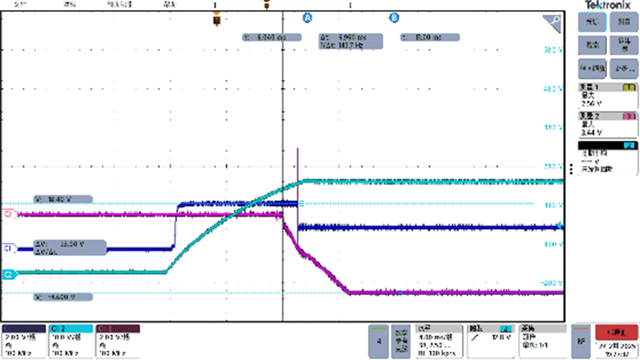The image size is (640, 360).
Task: Select the cyan C2 channel handle
Action: point(9,274)
